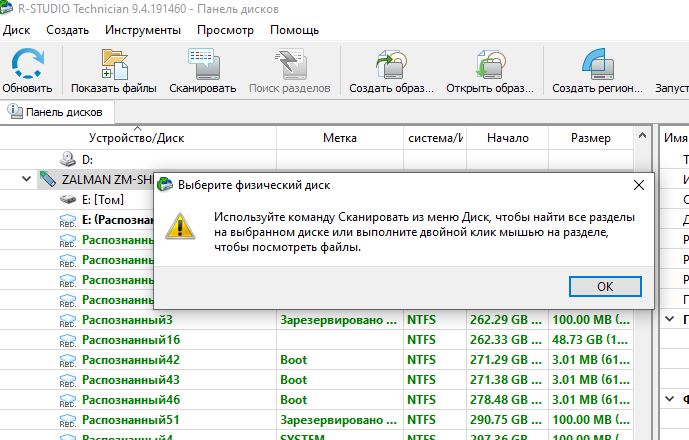Click the Rec icon beside Распознанный51
The image size is (689, 440).
tap(68, 421)
